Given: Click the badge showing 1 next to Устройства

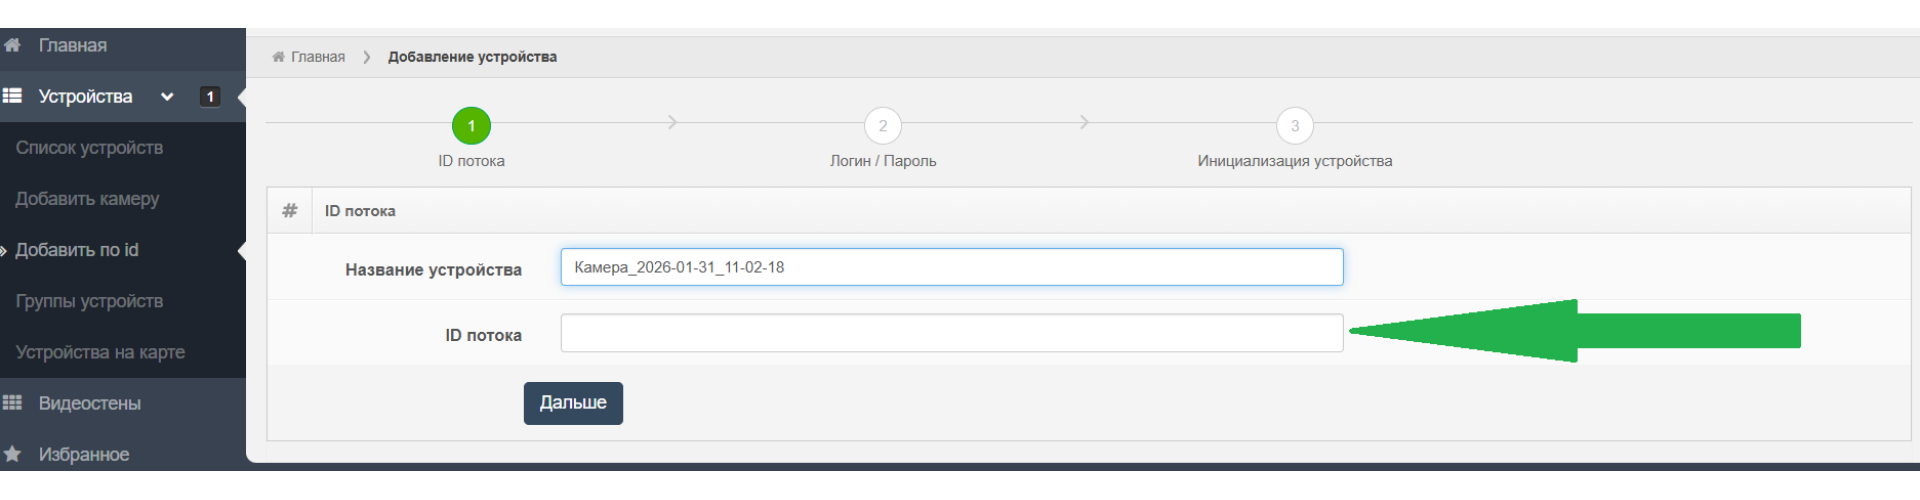Looking at the screenshot, I should (210, 96).
